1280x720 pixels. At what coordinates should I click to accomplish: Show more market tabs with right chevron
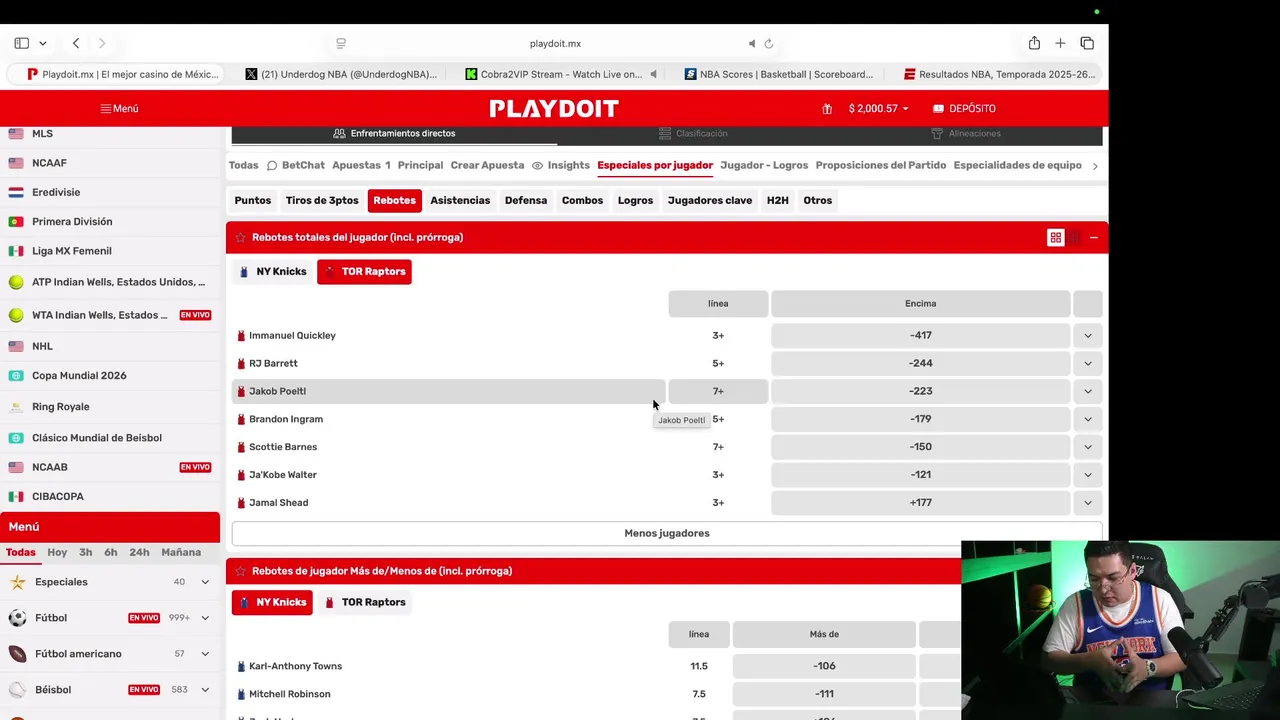(1095, 166)
